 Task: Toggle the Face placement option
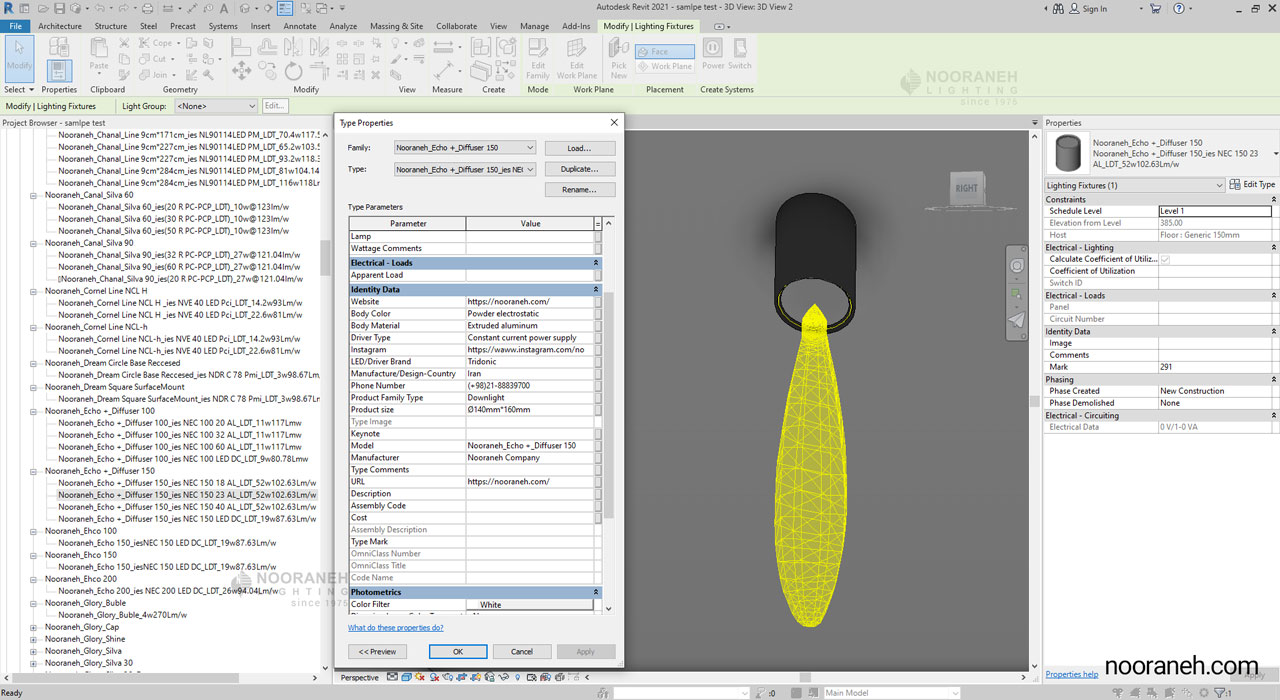pos(665,52)
